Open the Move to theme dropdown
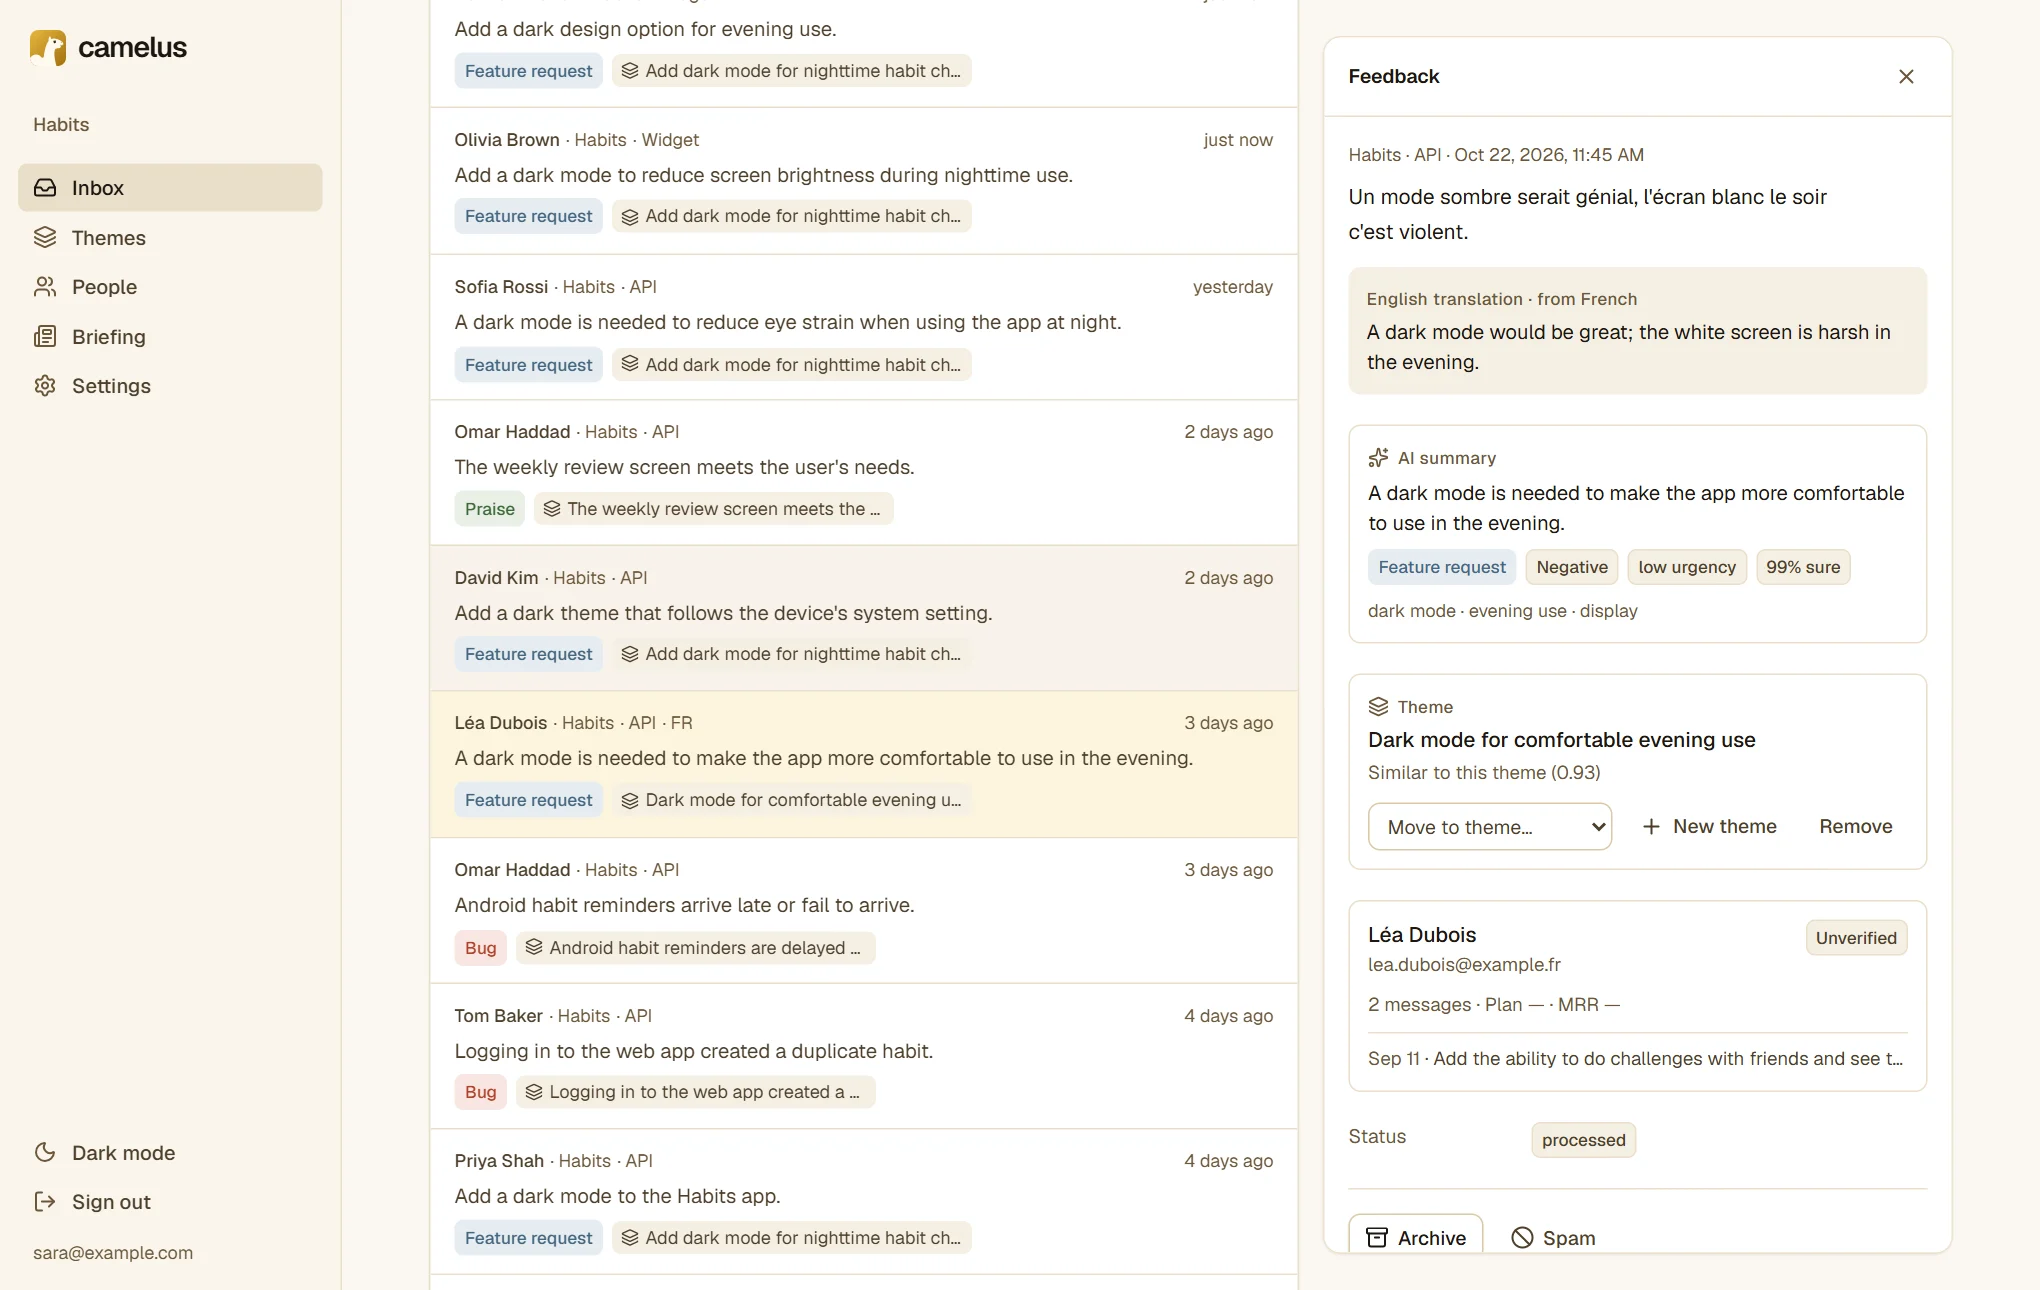The image size is (2040, 1290). (x=1490, y=827)
